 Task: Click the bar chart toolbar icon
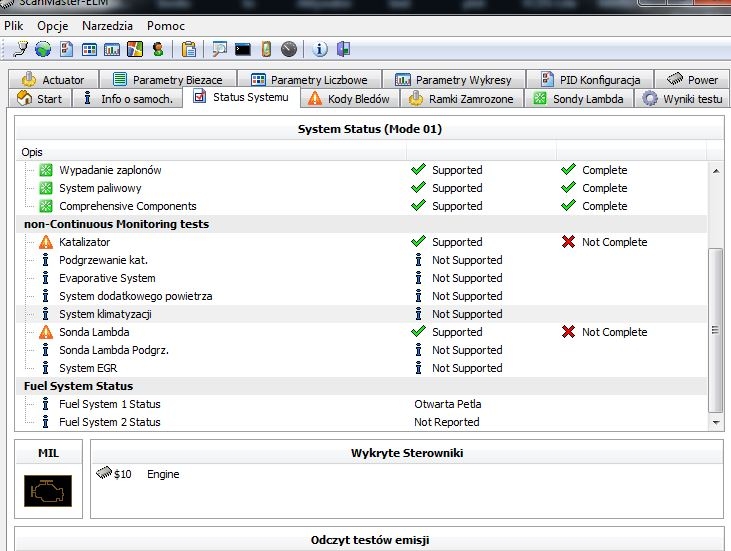pyautogui.click(x=112, y=49)
